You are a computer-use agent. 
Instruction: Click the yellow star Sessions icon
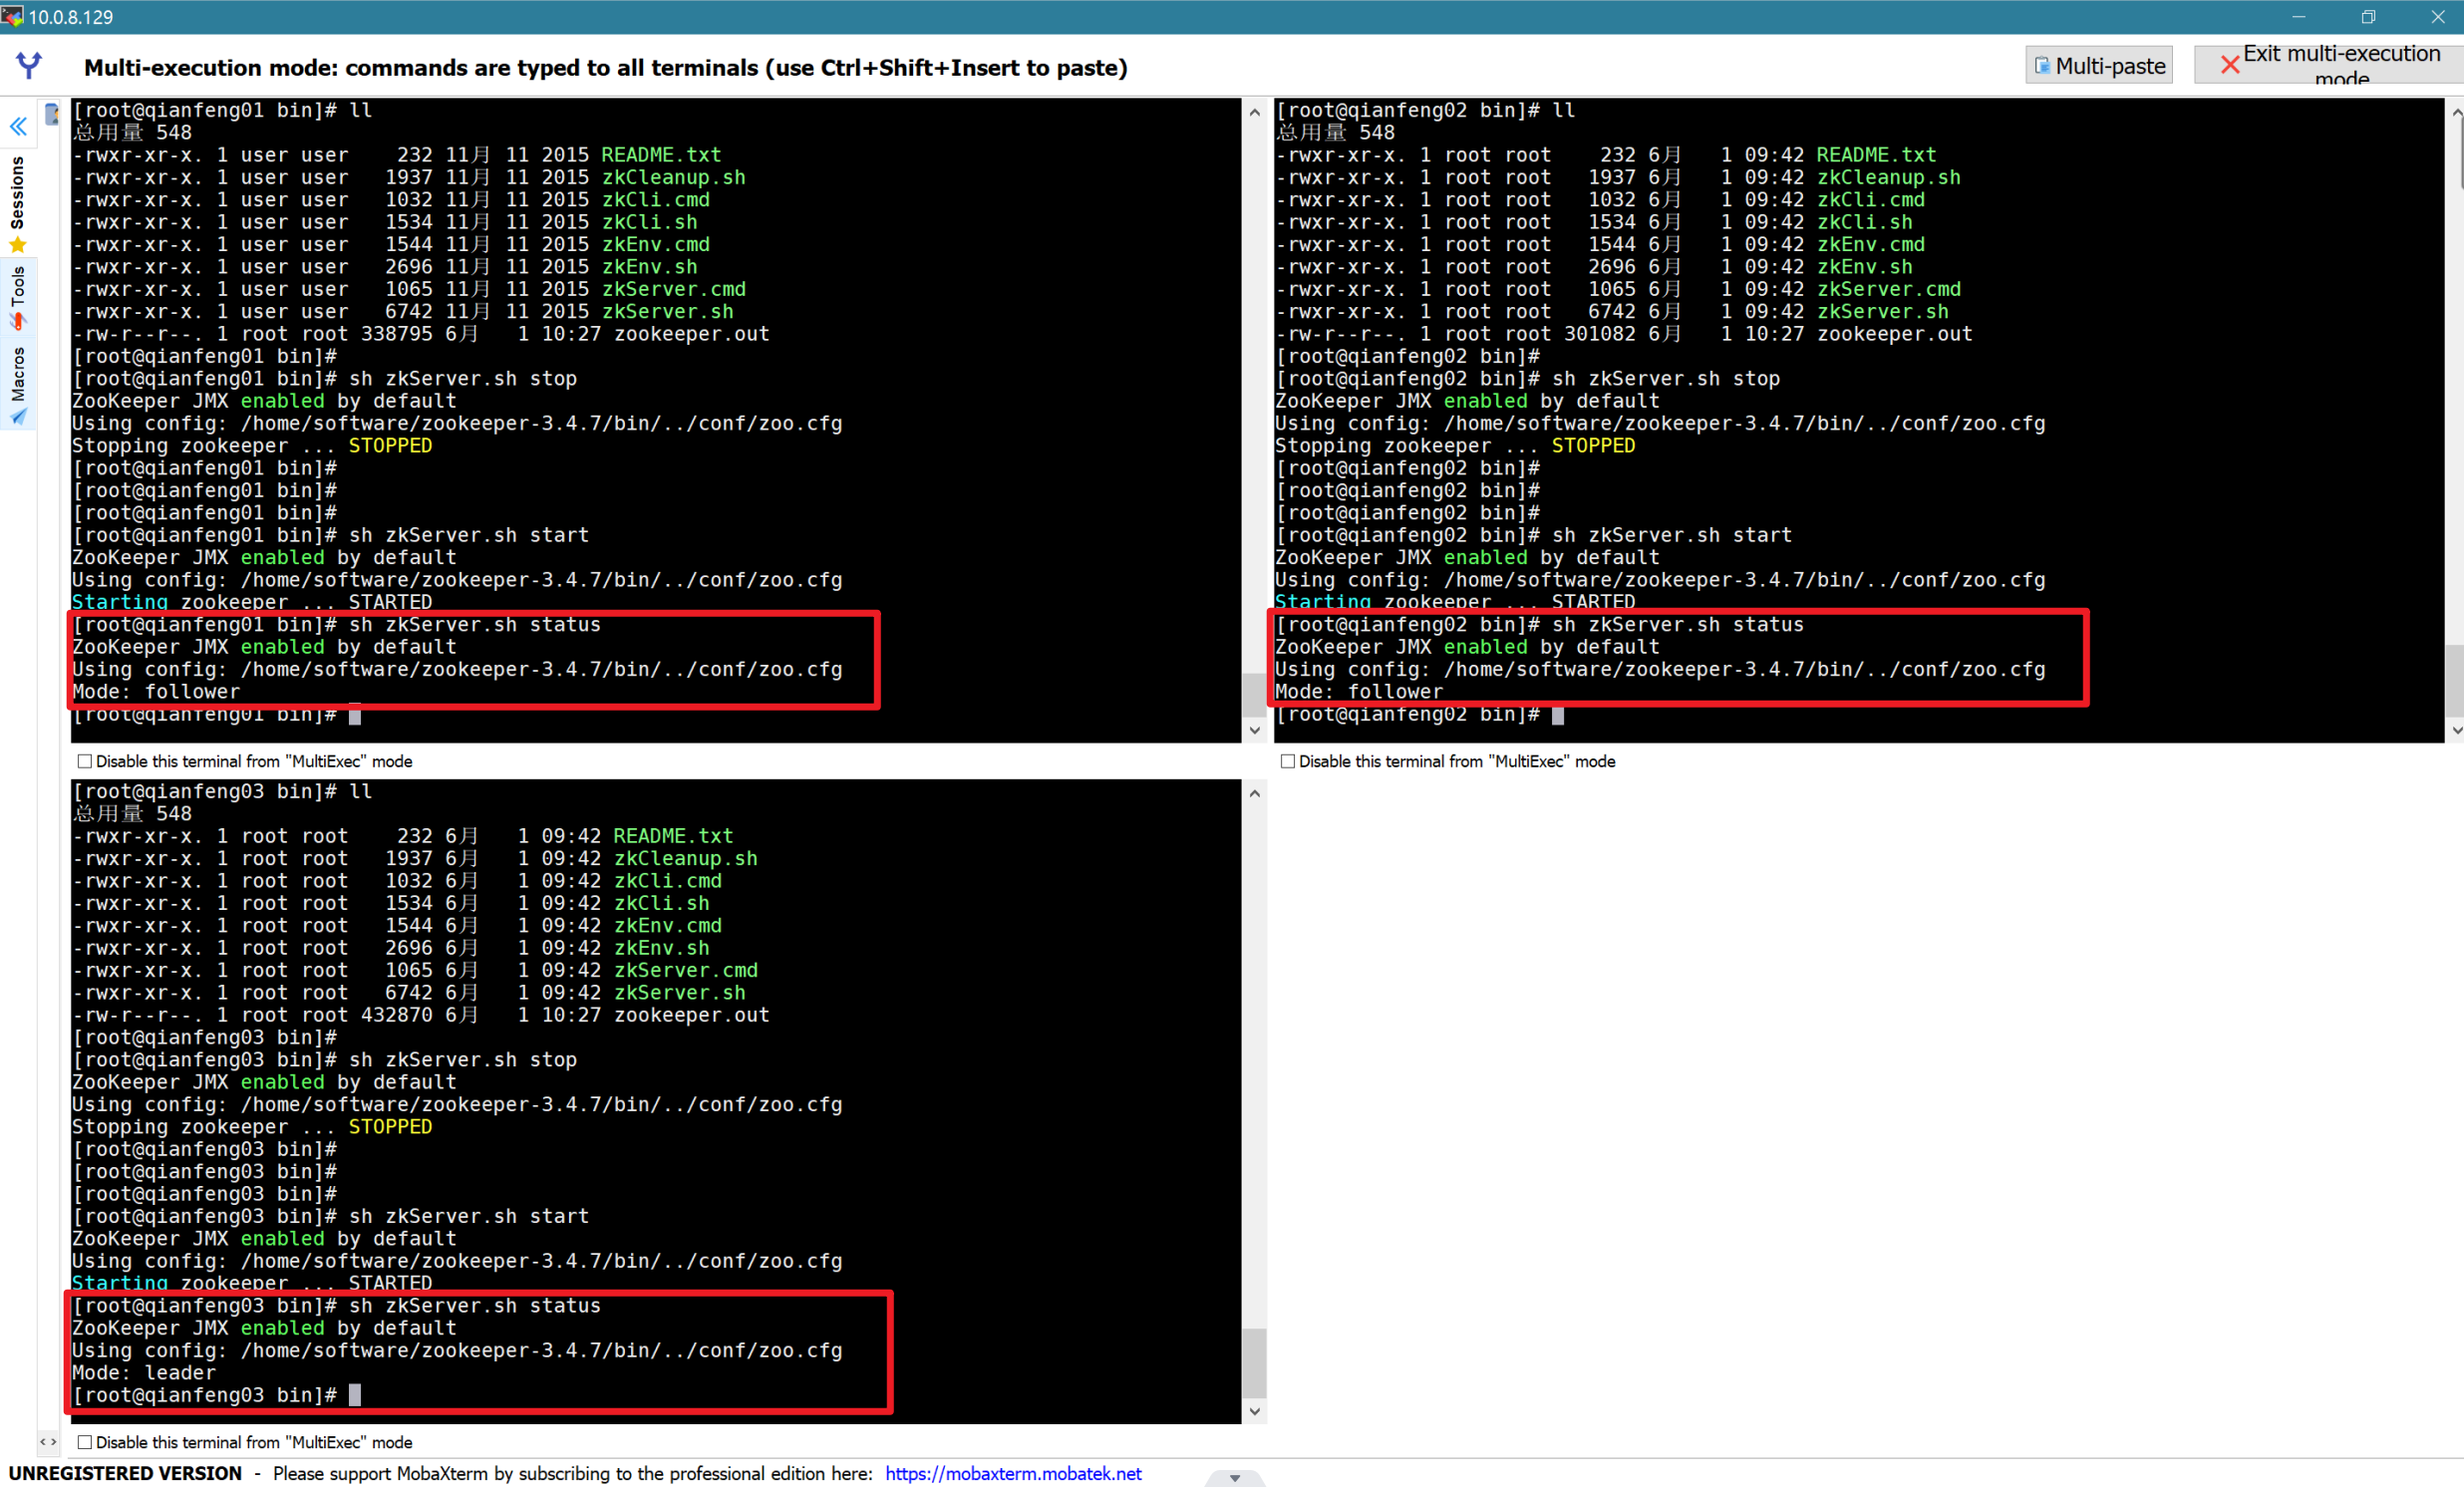coord(18,245)
